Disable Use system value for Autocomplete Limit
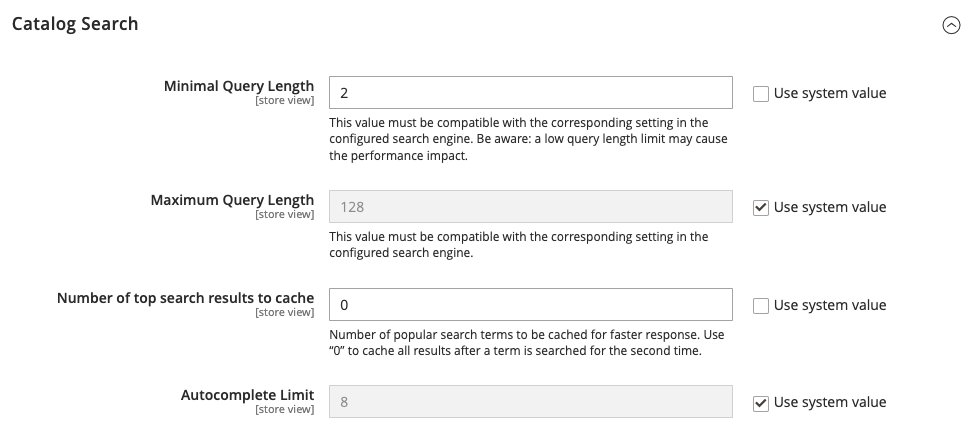 (761, 403)
